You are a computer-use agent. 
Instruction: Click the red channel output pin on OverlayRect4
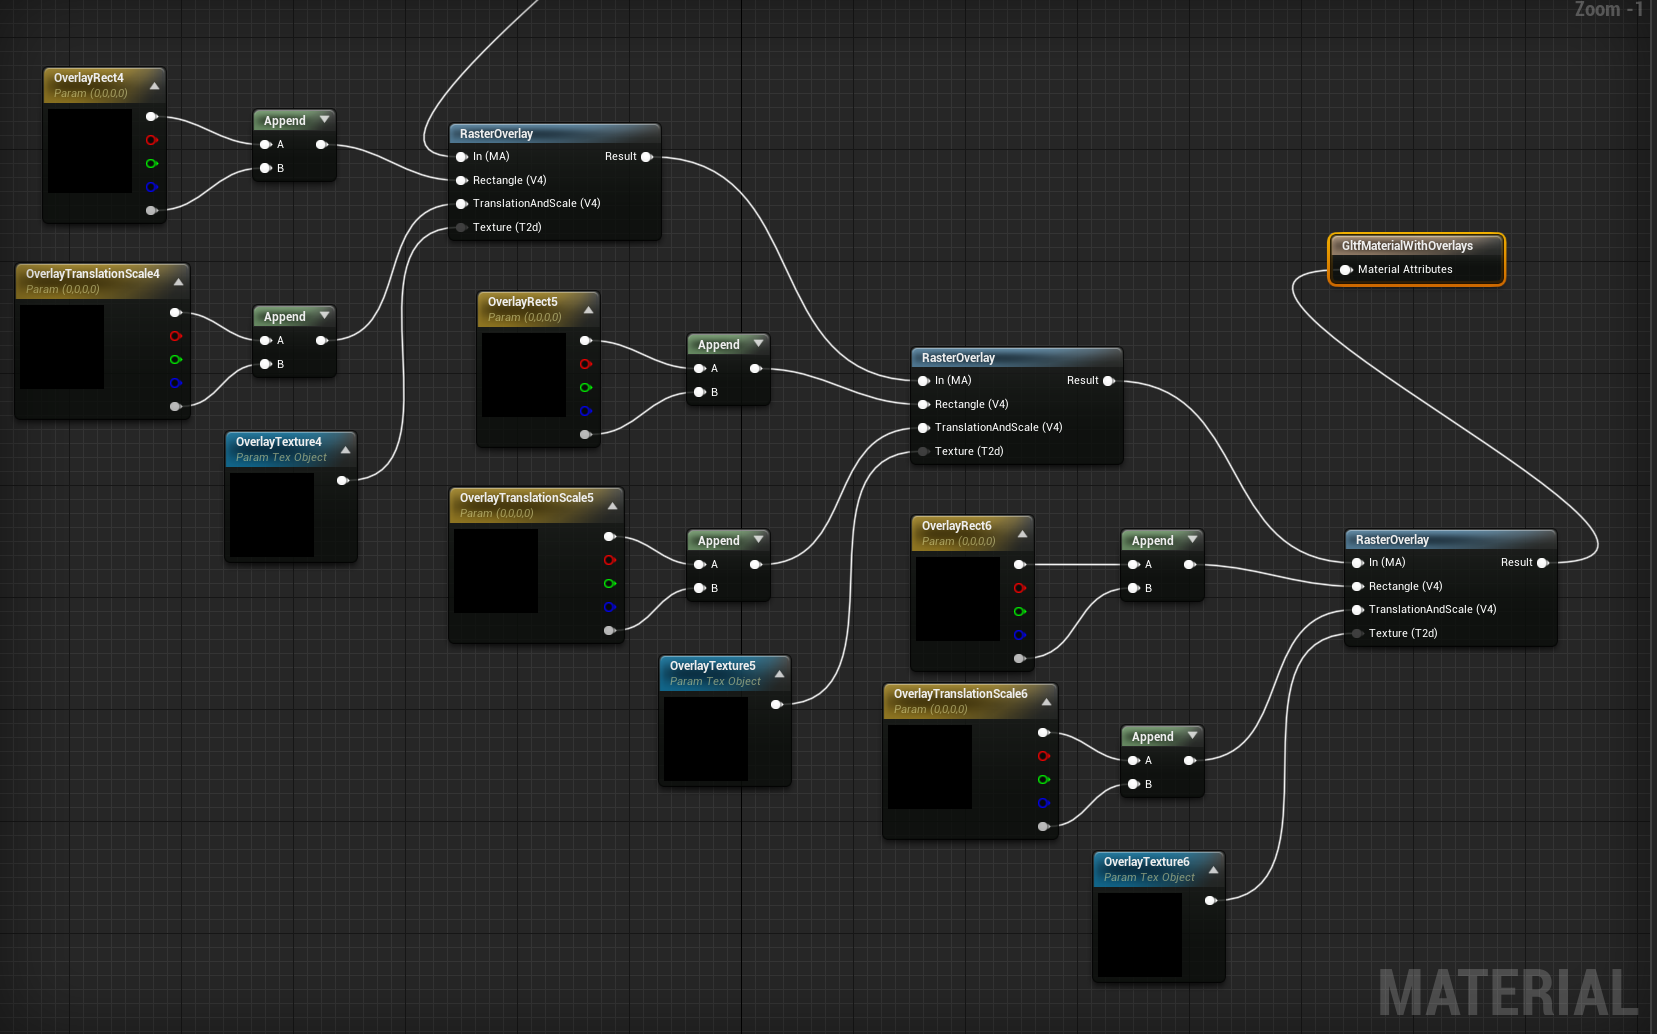pos(152,141)
